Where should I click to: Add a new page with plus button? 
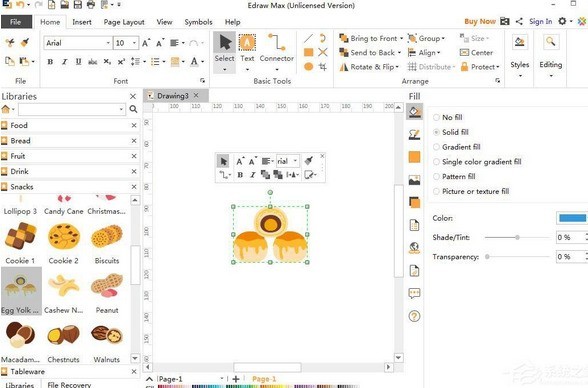point(236,379)
